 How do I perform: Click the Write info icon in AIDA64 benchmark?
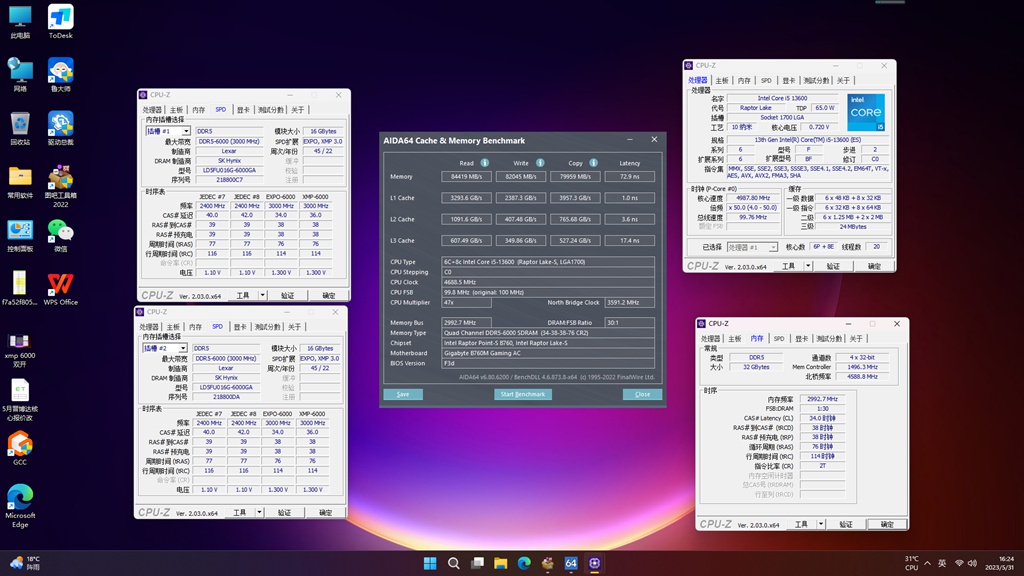540,163
